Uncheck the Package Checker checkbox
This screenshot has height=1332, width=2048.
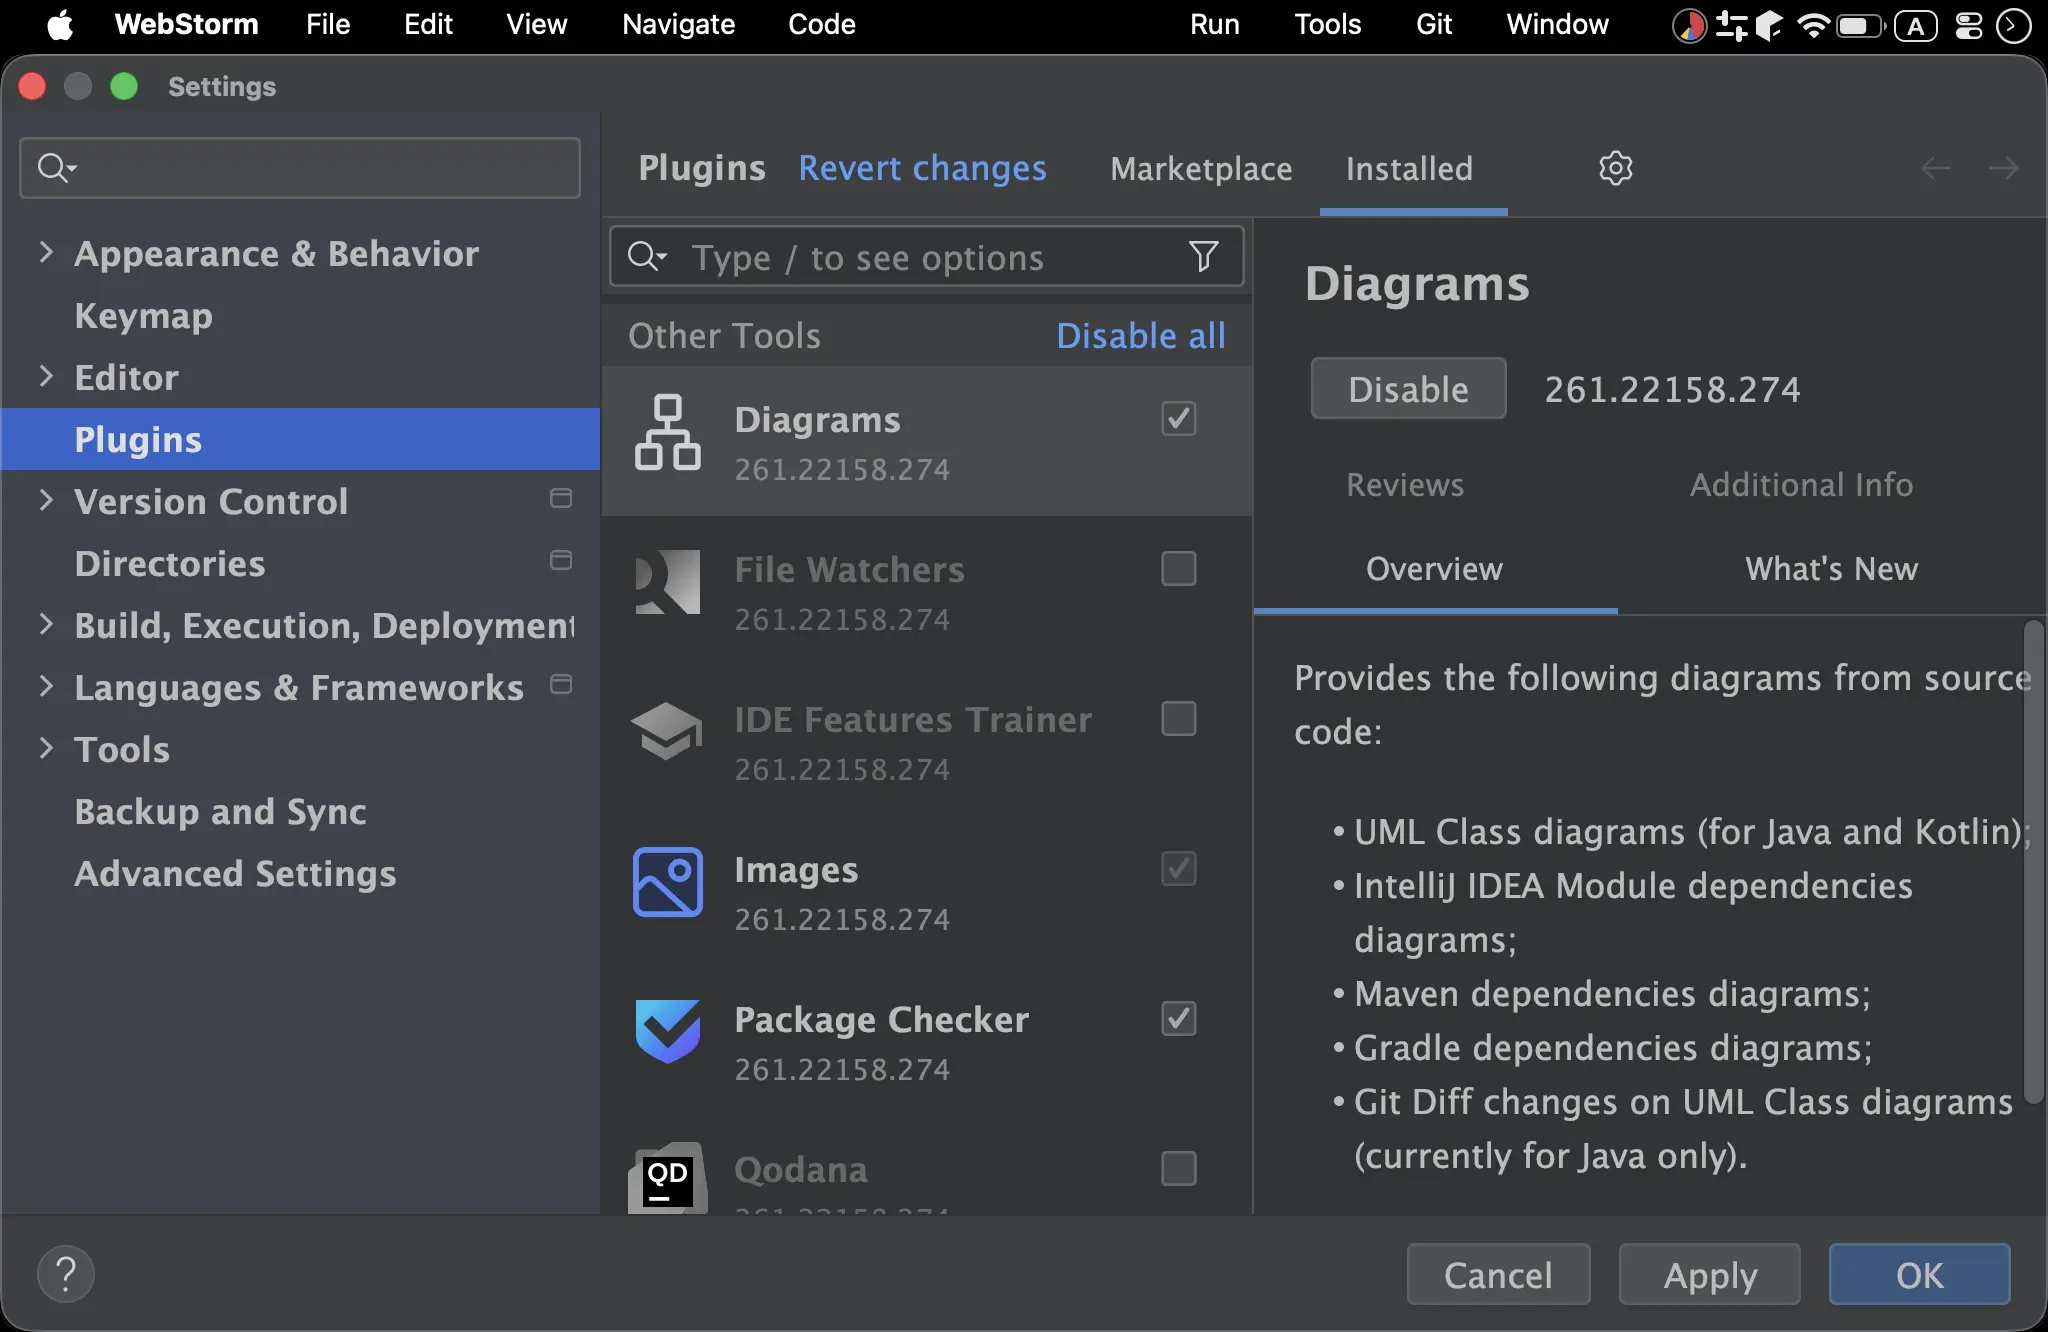click(x=1179, y=1018)
